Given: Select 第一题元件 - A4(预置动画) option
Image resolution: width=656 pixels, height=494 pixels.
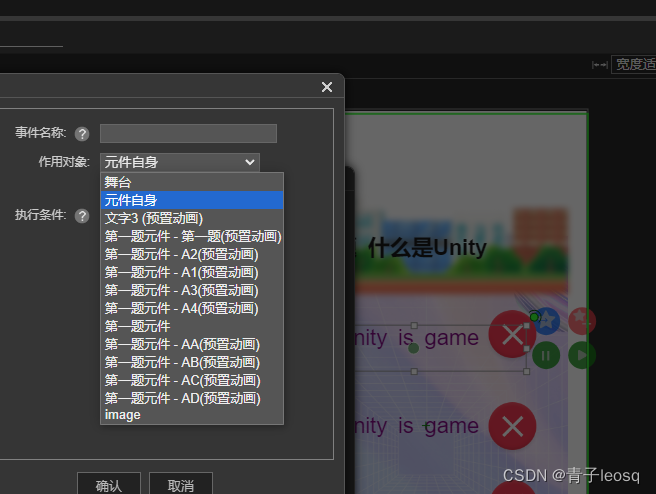Looking at the screenshot, I should [x=192, y=308].
